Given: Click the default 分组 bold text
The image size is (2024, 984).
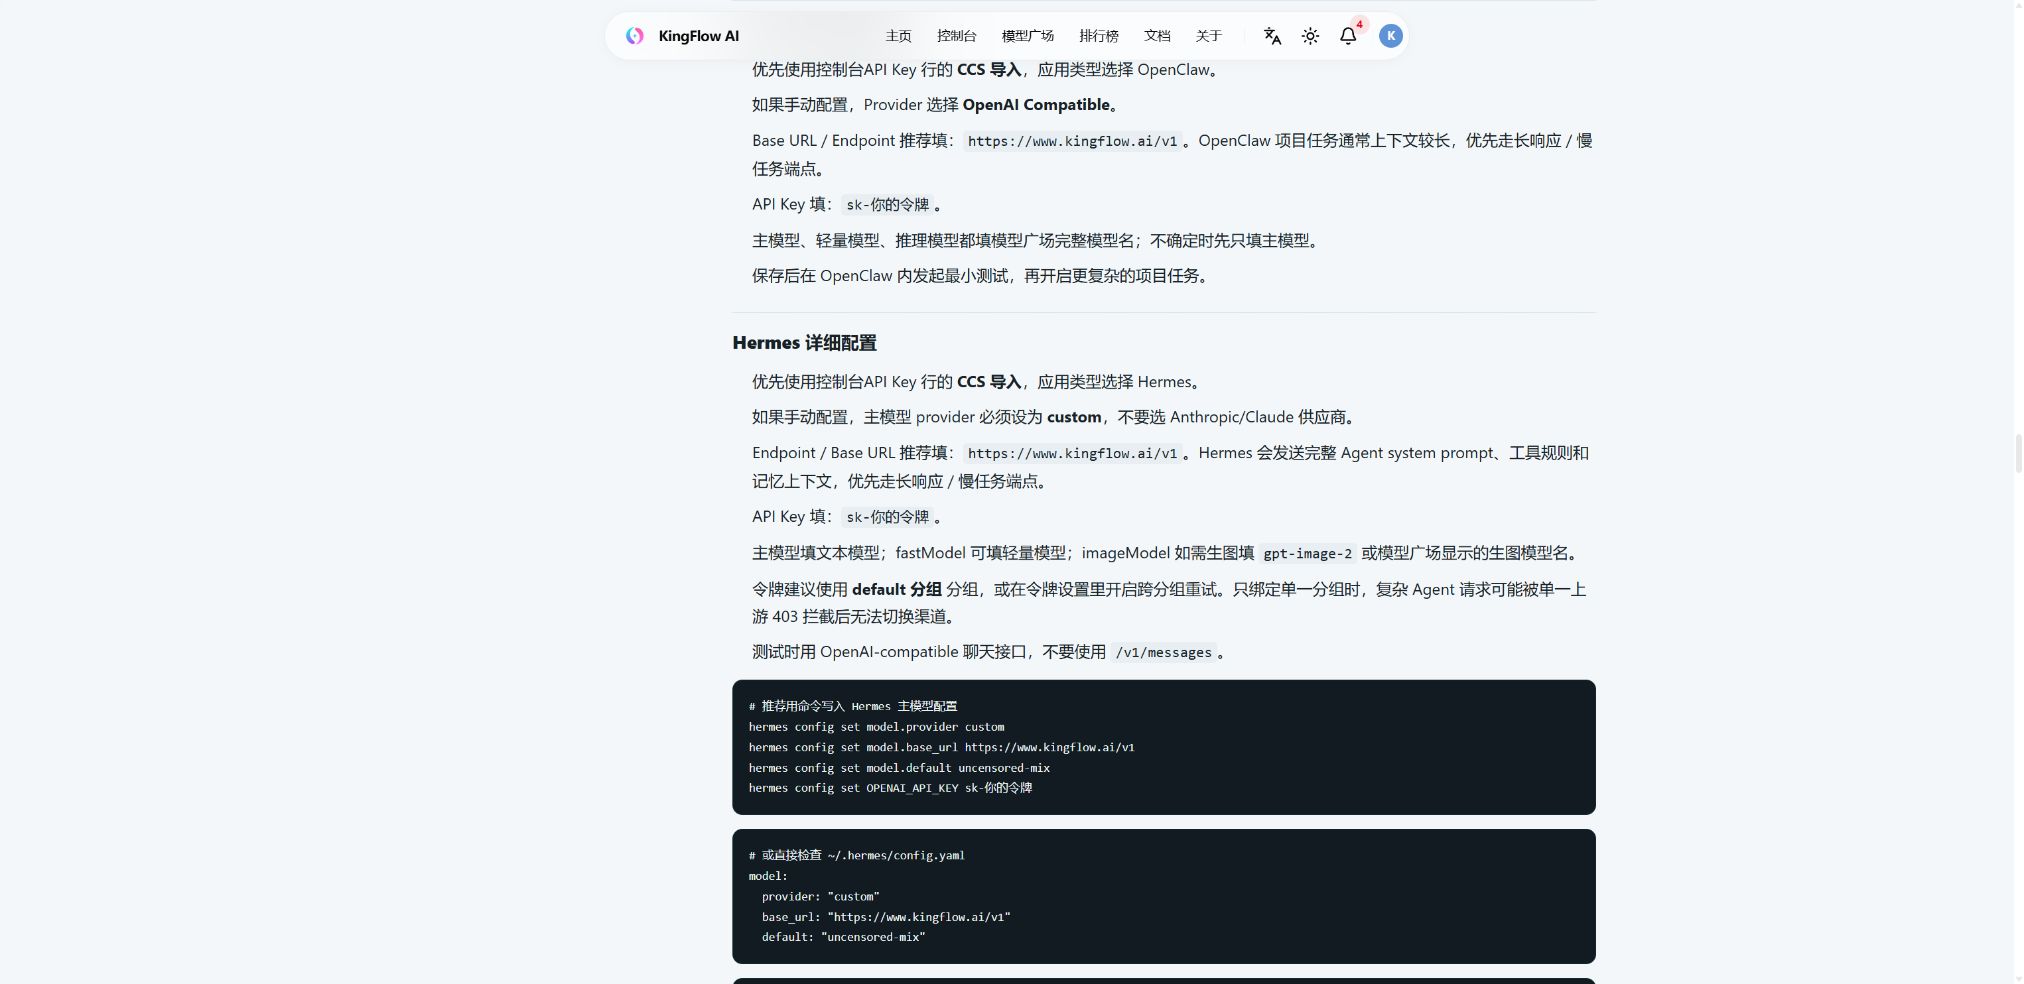Looking at the screenshot, I should tap(896, 589).
